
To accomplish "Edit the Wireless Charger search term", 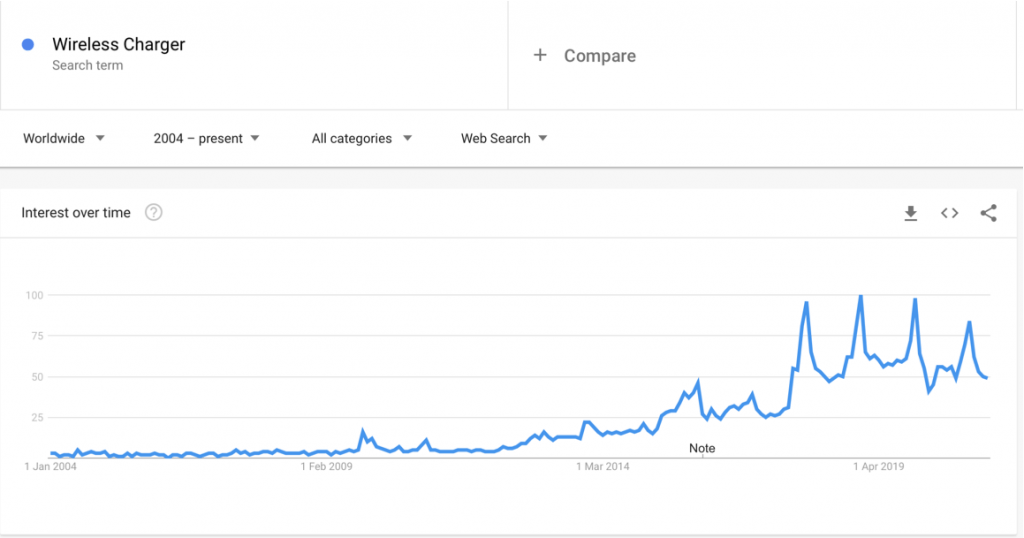I will coord(119,44).
